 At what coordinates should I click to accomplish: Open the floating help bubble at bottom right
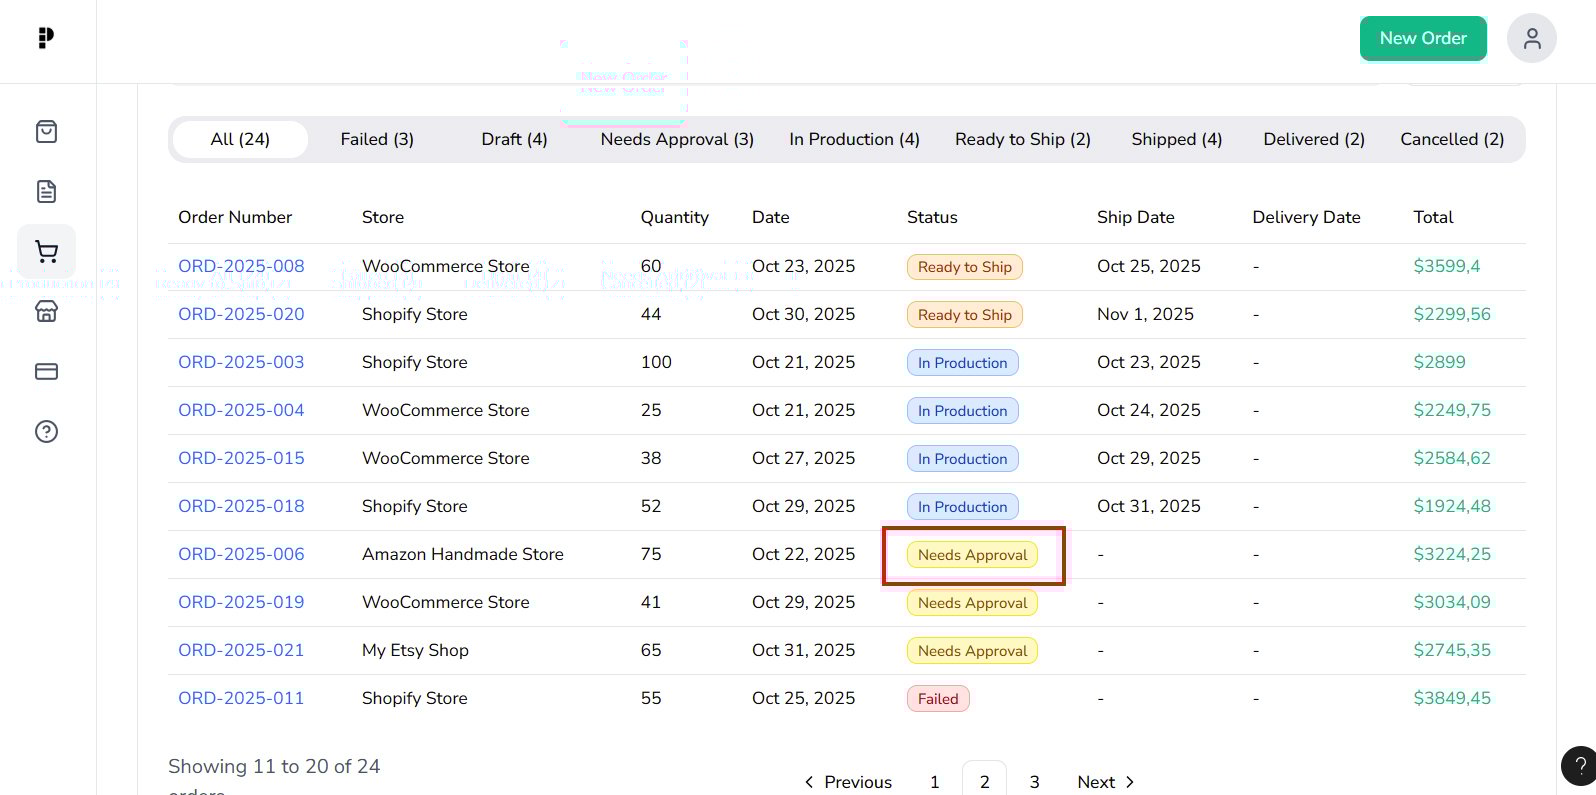[1579, 766]
